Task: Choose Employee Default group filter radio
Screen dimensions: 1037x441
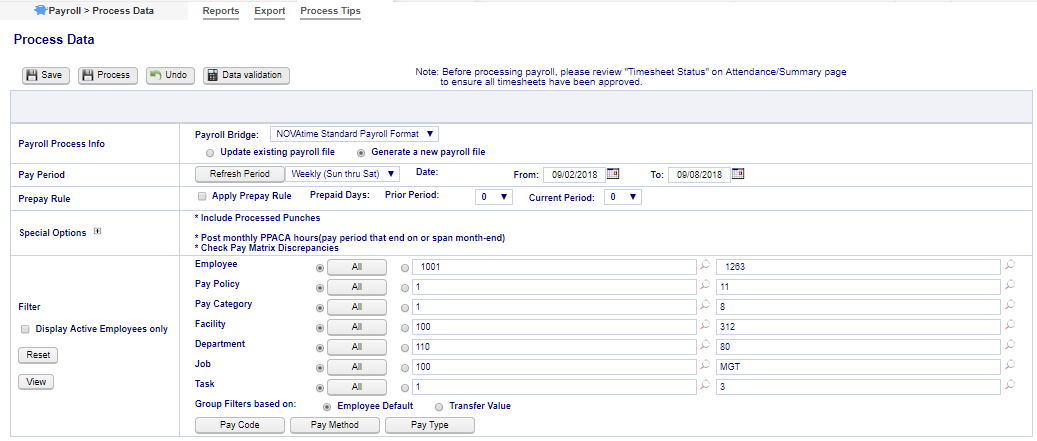Action: pyautogui.click(x=327, y=407)
